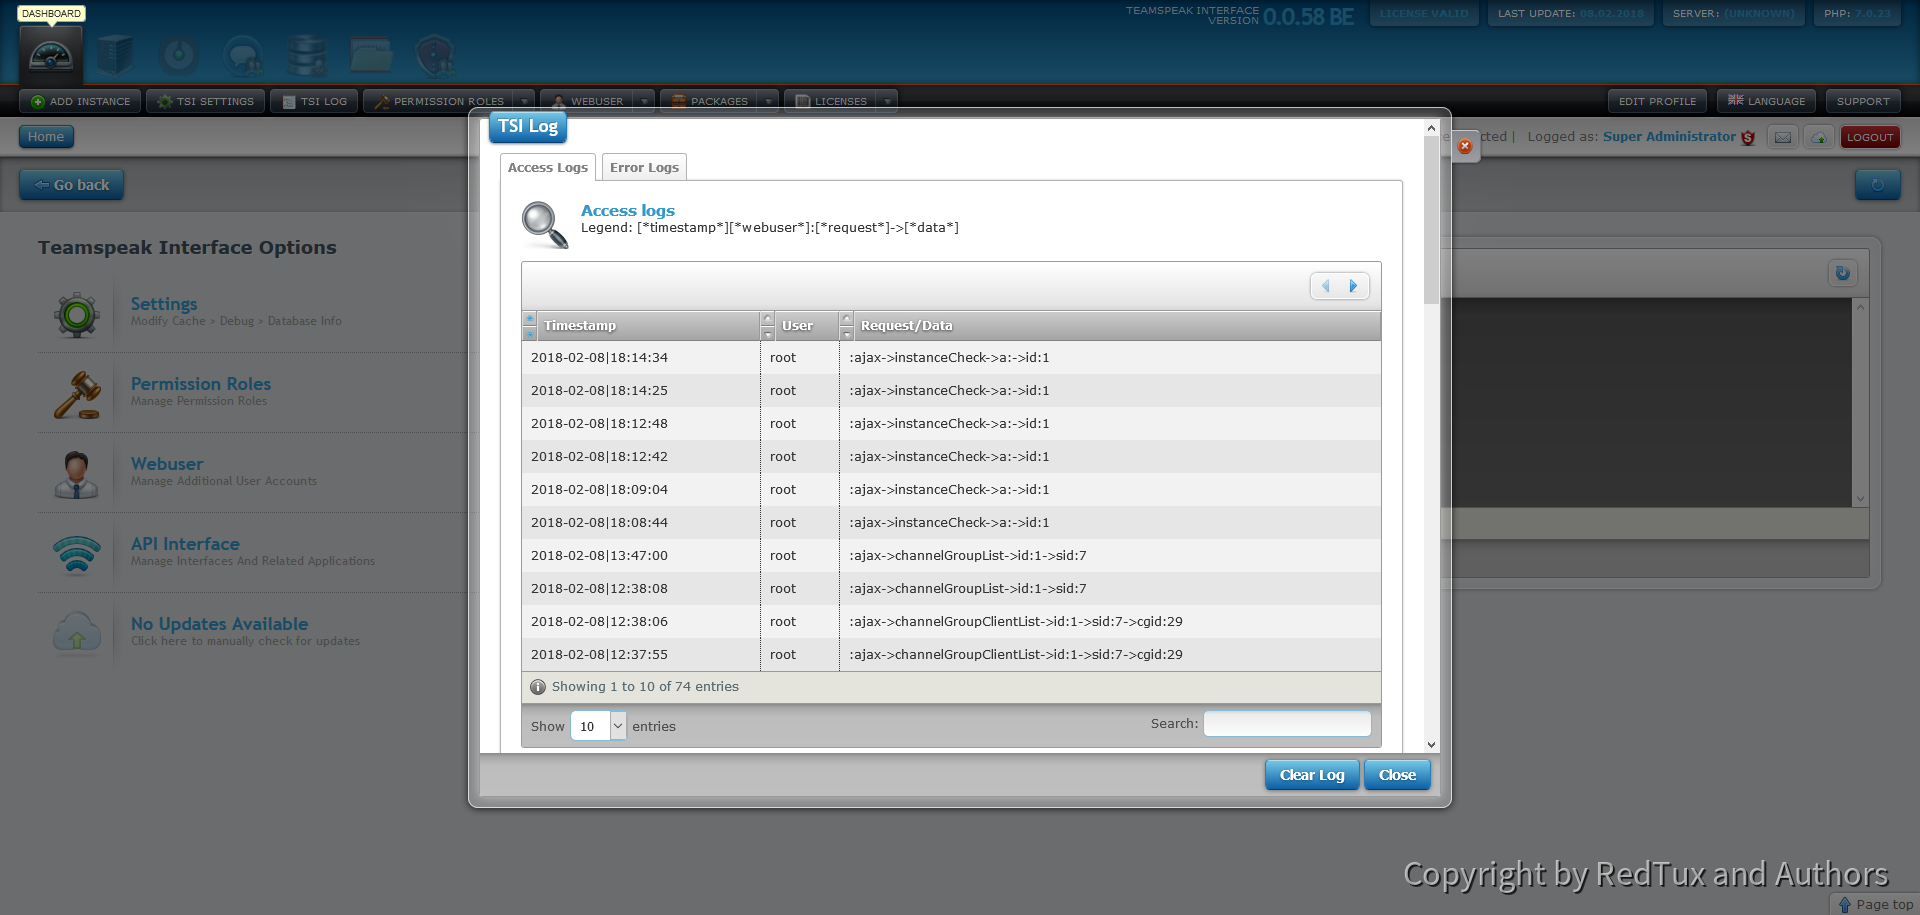
Task: Open the chat bubble clients icon
Action: pyautogui.click(x=243, y=56)
